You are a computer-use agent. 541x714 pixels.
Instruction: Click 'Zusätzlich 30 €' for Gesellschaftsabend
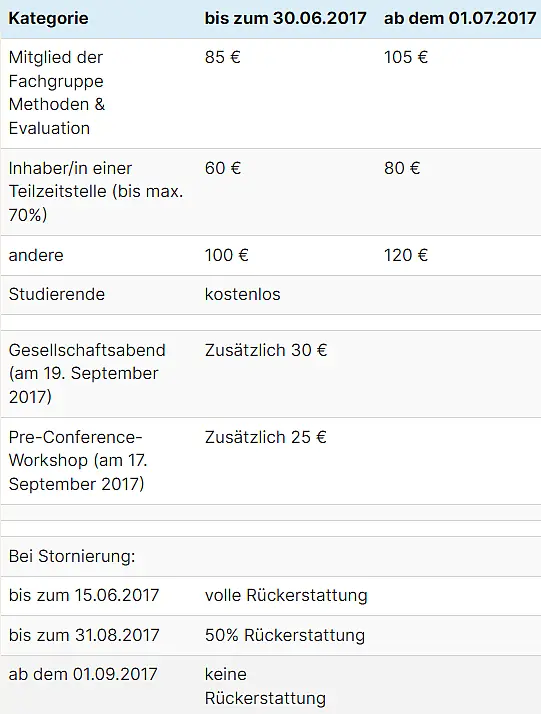point(266,350)
